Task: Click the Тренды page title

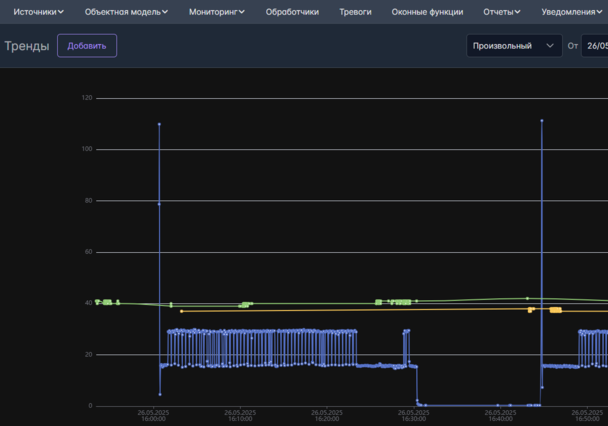Action: click(x=27, y=46)
